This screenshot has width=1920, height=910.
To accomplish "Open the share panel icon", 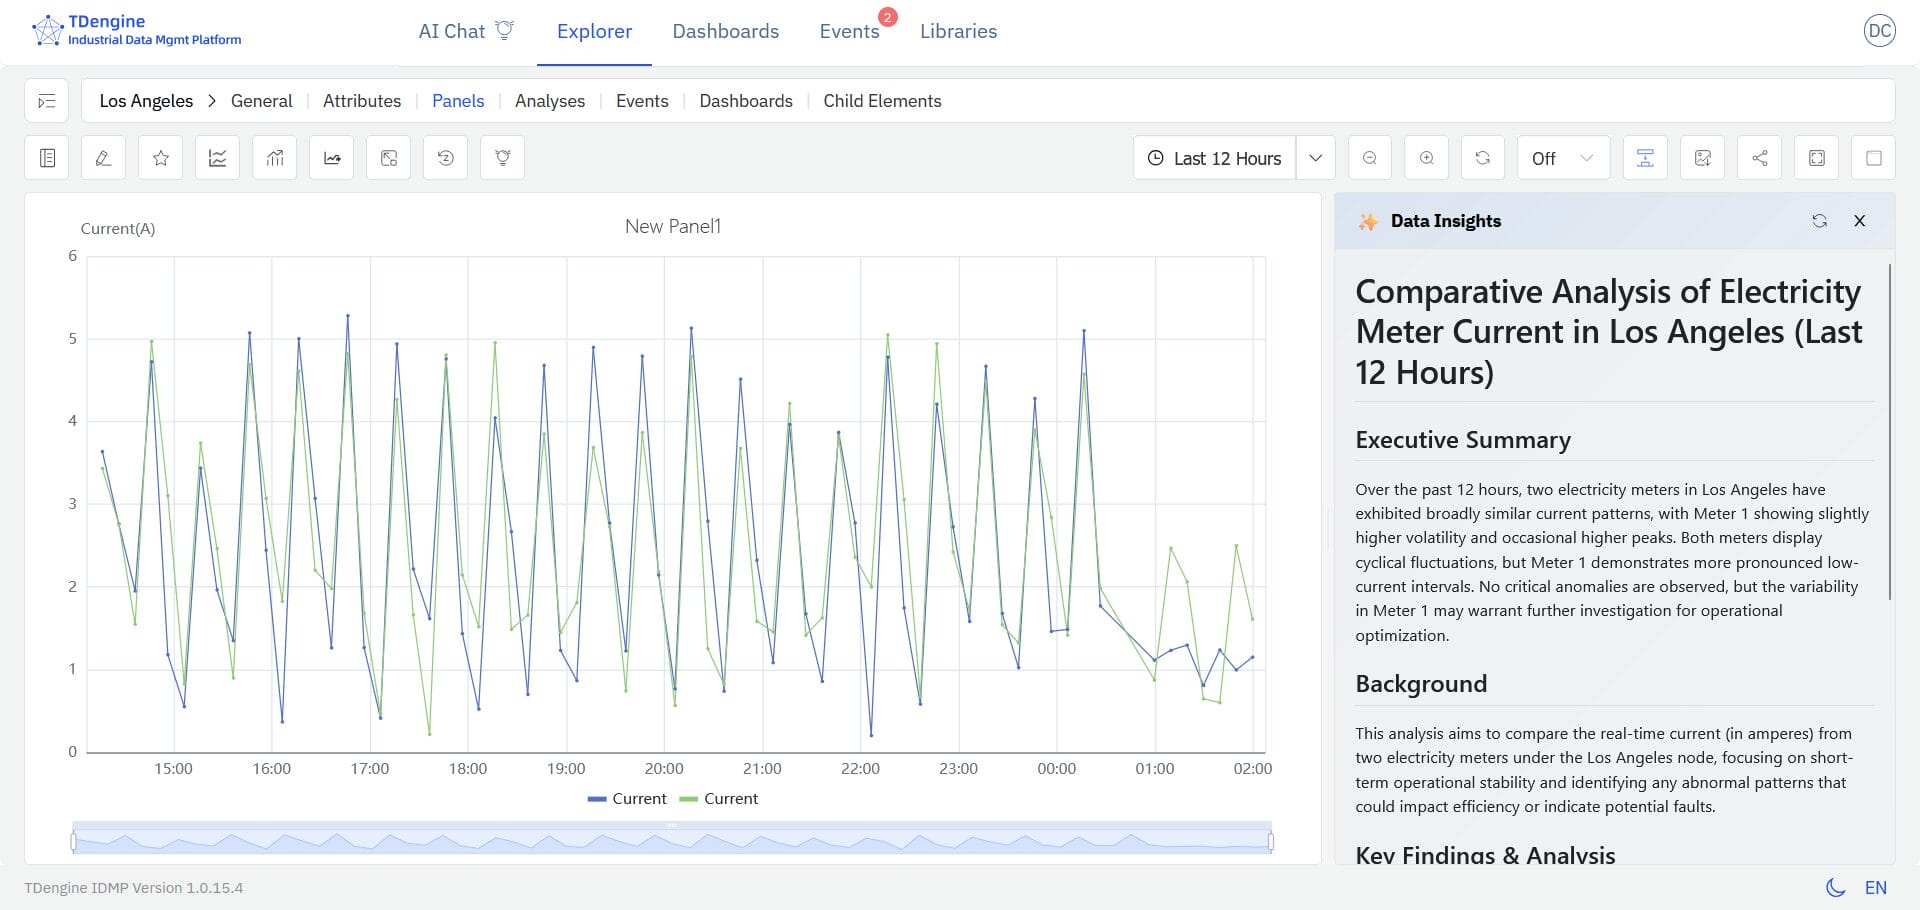I will (1760, 158).
